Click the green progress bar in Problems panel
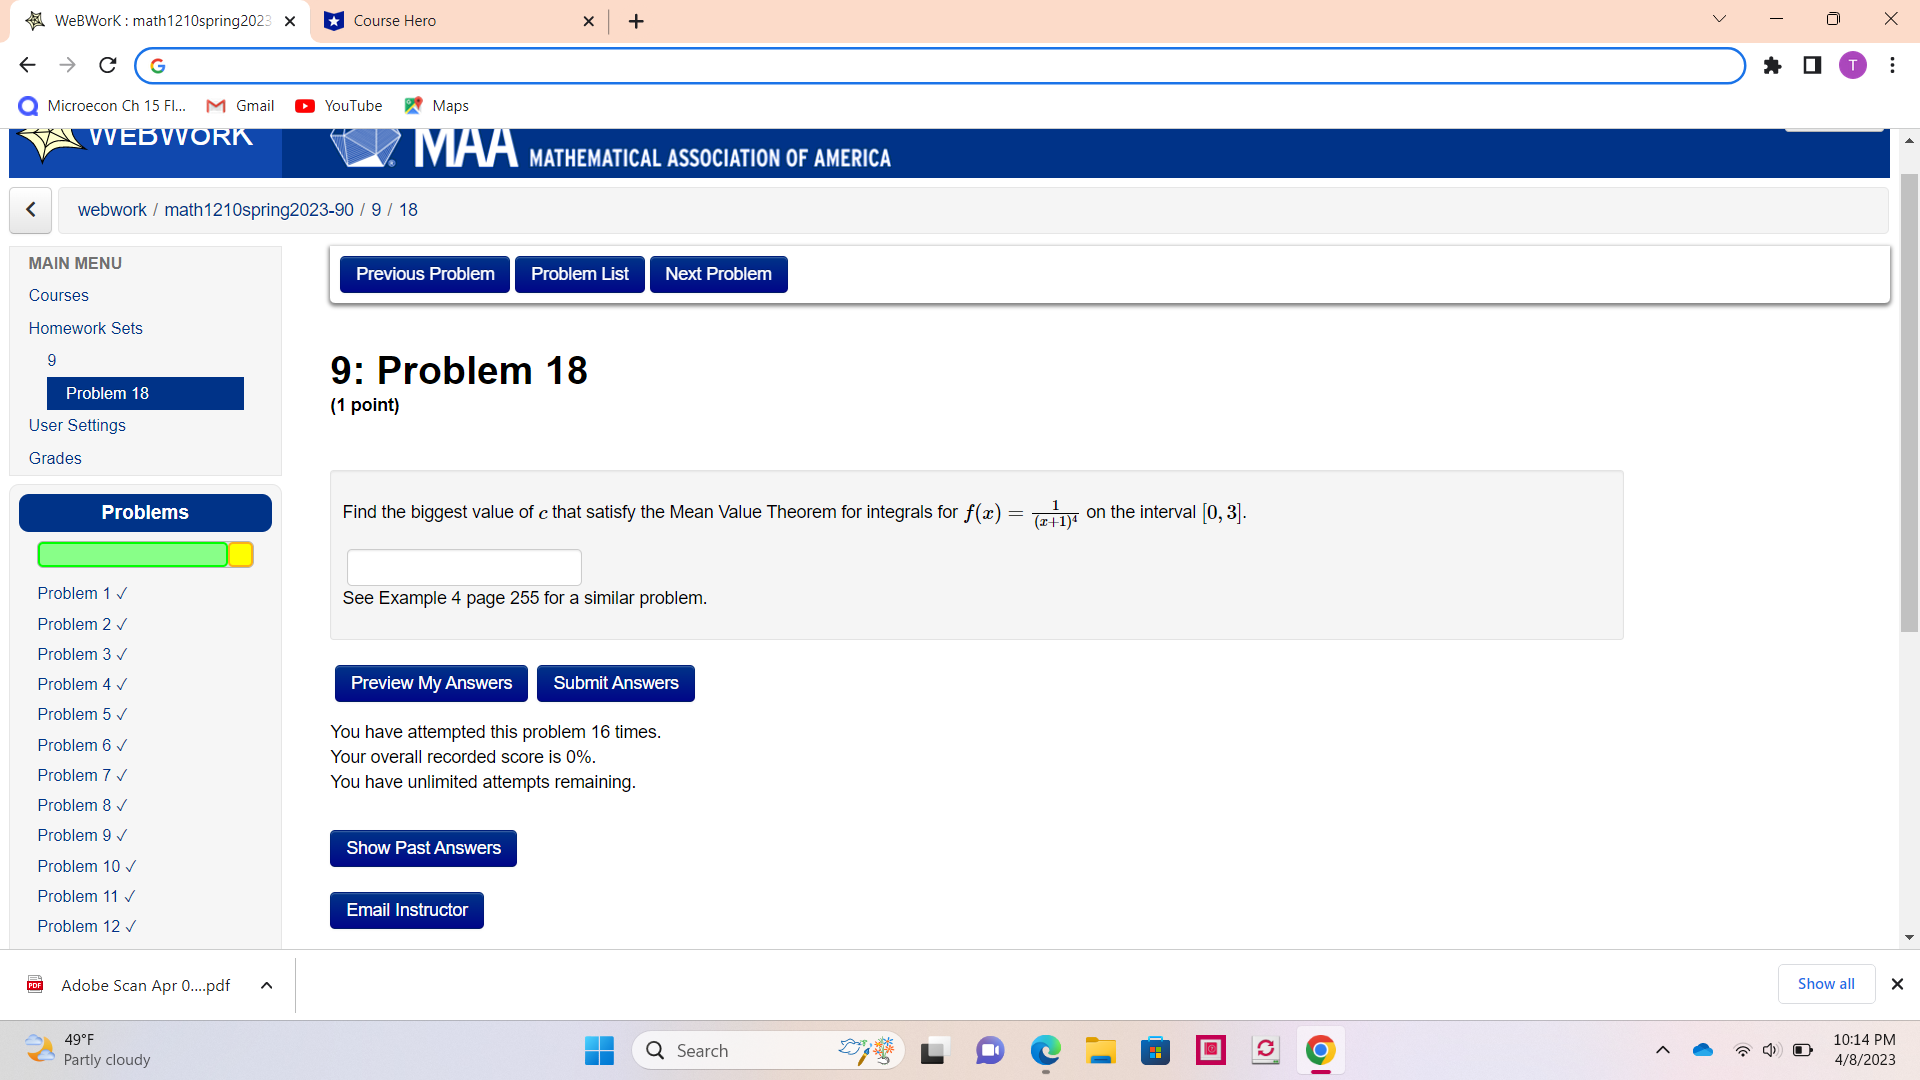1920x1080 pixels. 132,554
